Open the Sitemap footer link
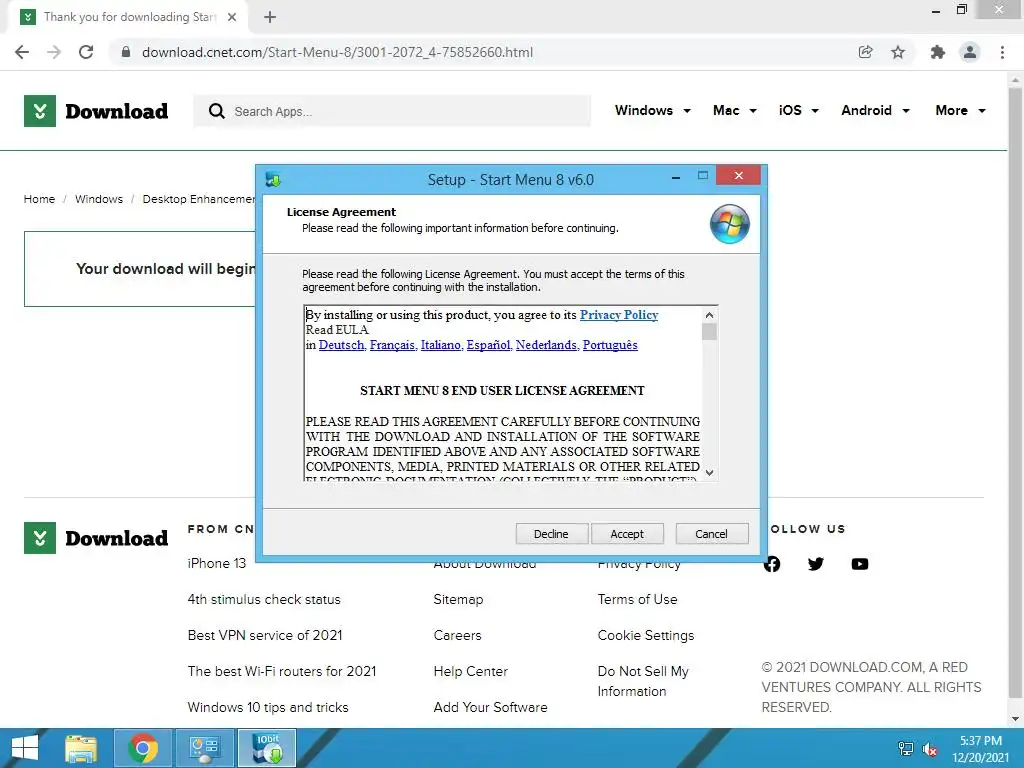Viewport: 1024px width, 768px height. pos(458,599)
